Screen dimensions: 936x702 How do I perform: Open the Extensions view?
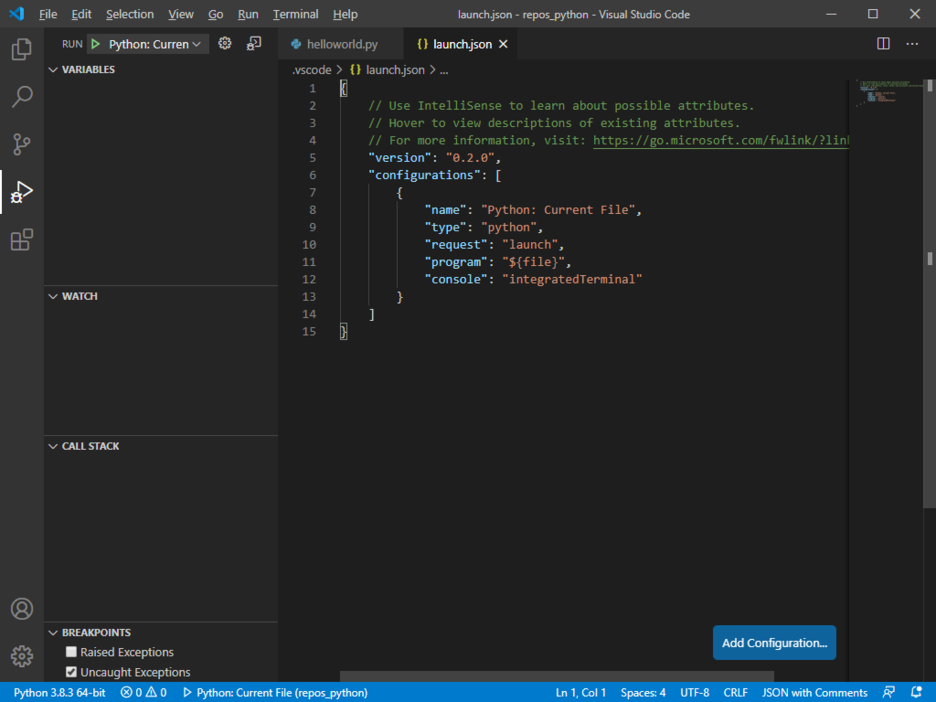tap(21, 239)
